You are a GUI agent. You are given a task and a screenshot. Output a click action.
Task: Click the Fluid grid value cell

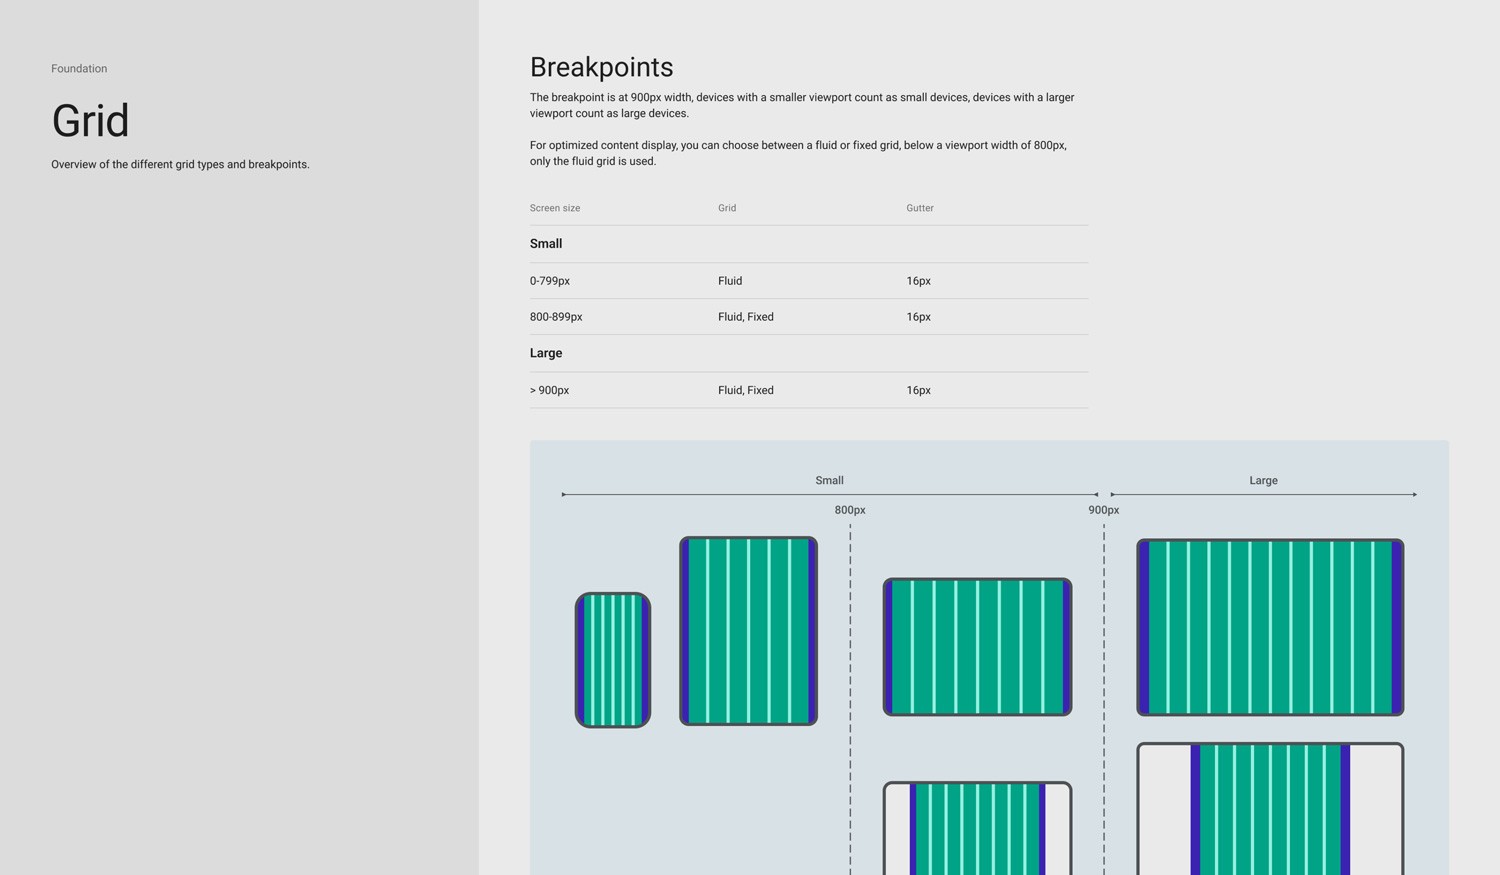pyautogui.click(x=729, y=281)
